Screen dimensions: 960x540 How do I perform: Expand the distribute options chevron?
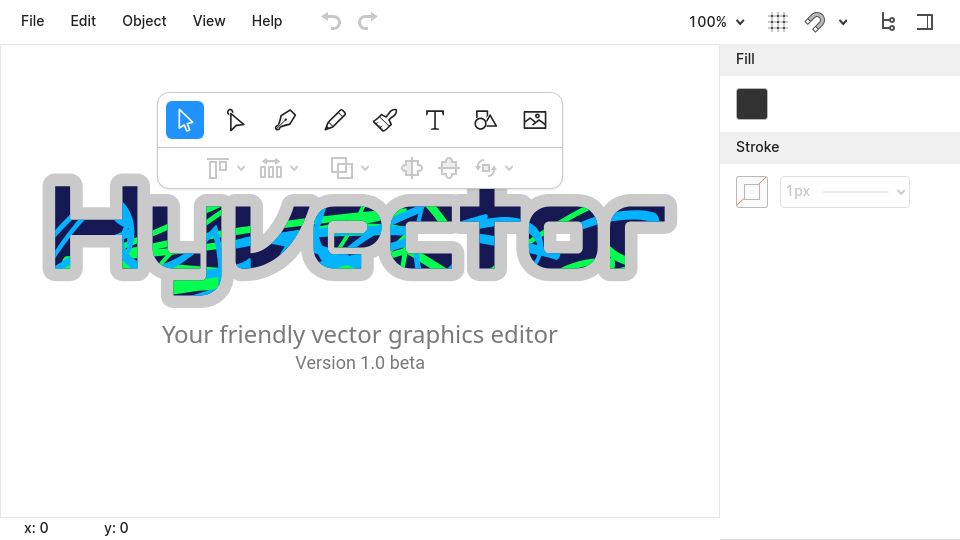(x=294, y=168)
